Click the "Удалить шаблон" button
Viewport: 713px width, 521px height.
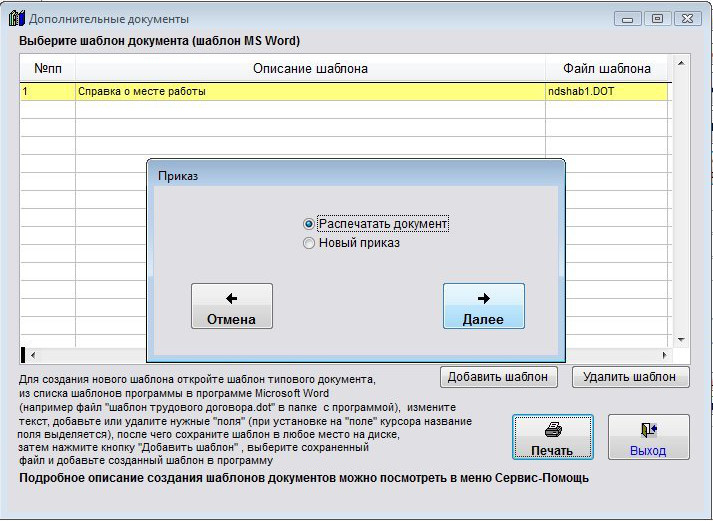coord(631,377)
